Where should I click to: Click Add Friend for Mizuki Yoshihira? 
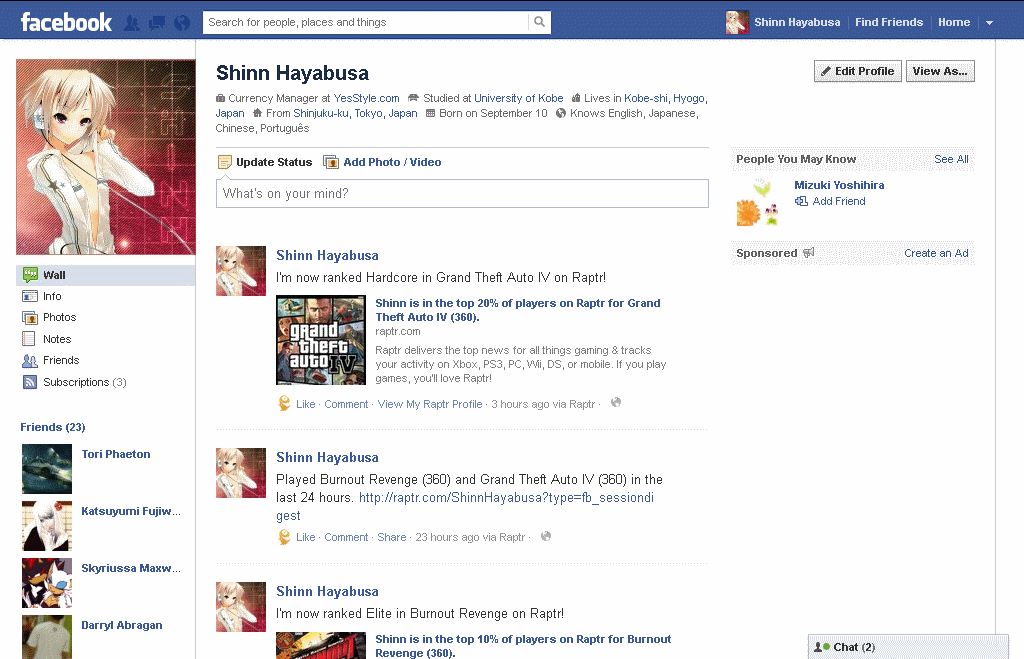(839, 201)
